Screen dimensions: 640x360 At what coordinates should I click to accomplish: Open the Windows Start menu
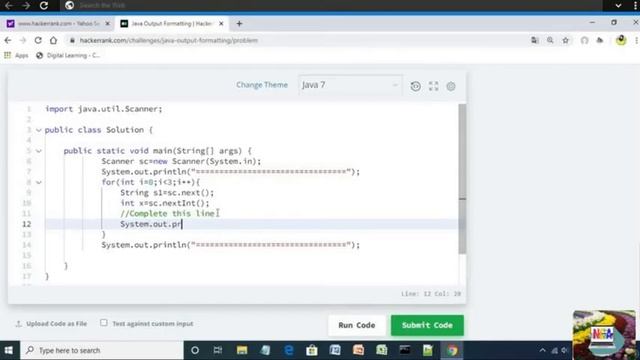[x=9, y=350]
